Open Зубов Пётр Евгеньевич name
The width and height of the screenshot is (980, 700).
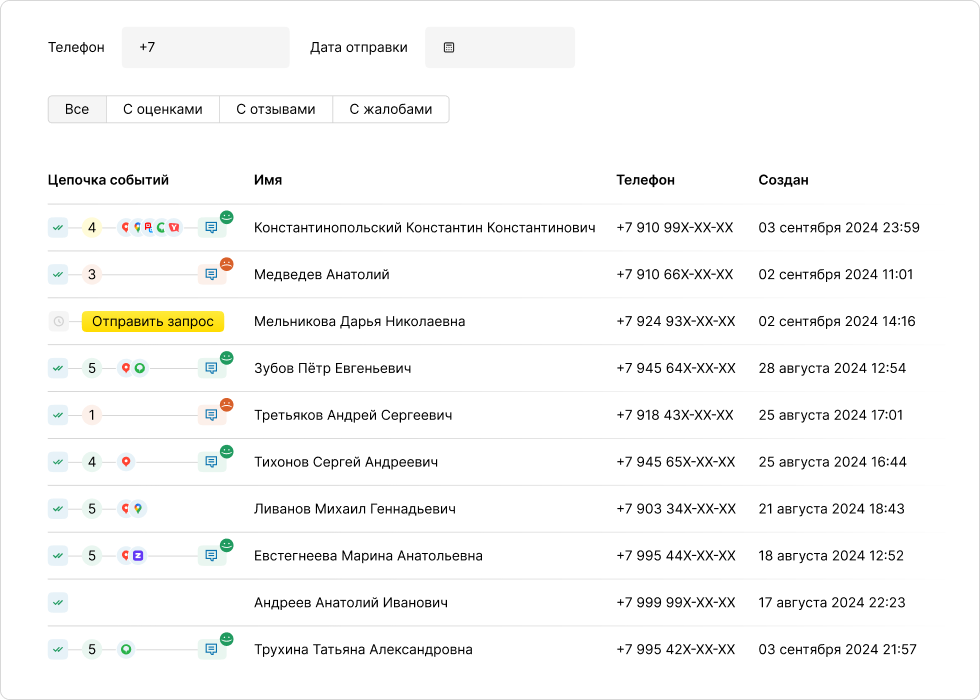(332, 368)
